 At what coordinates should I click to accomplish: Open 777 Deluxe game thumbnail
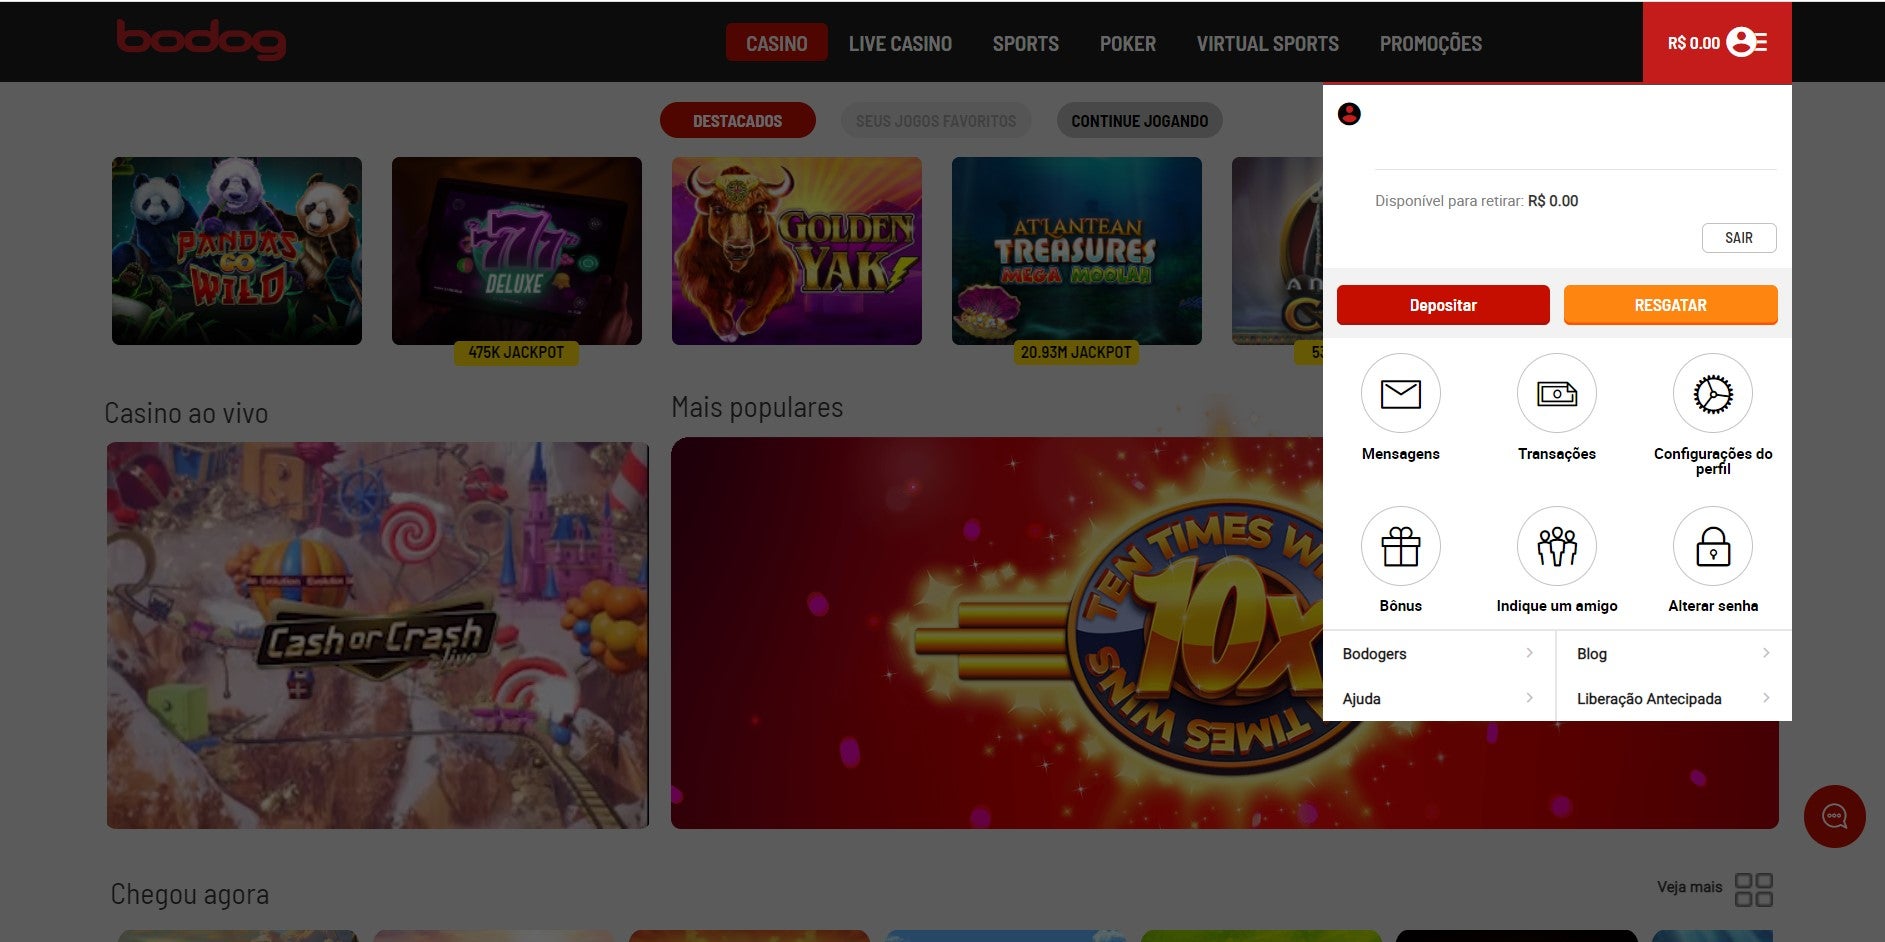coord(517,251)
